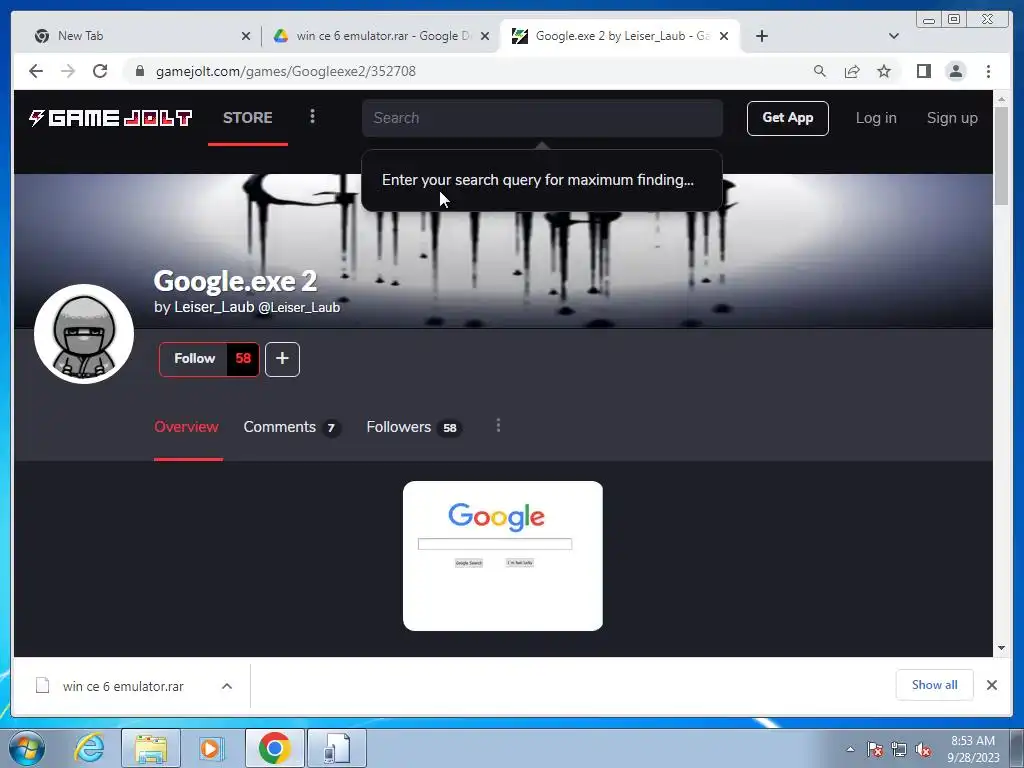Close the New Tab tab
This screenshot has width=1024, height=768.
(246, 36)
